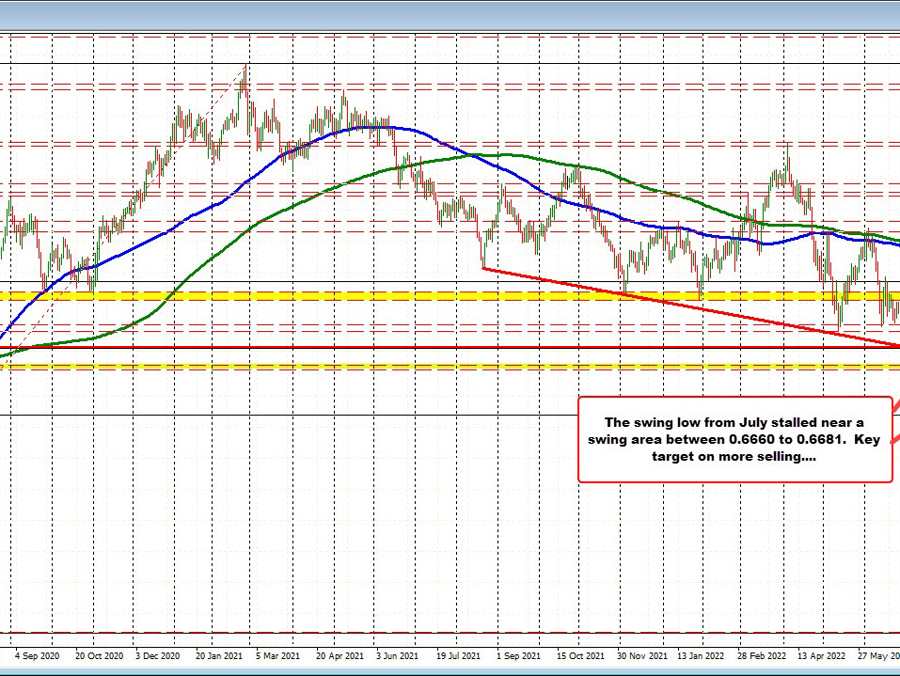Click the 20 Jan 2021 date label
900x676 pixels.
click(x=217, y=657)
